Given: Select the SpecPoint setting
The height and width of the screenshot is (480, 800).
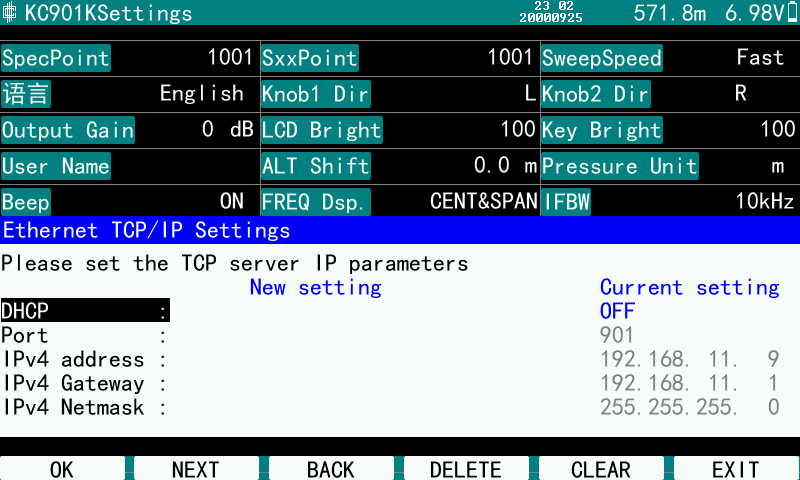Looking at the screenshot, I should pyautogui.click(x=56, y=58).
